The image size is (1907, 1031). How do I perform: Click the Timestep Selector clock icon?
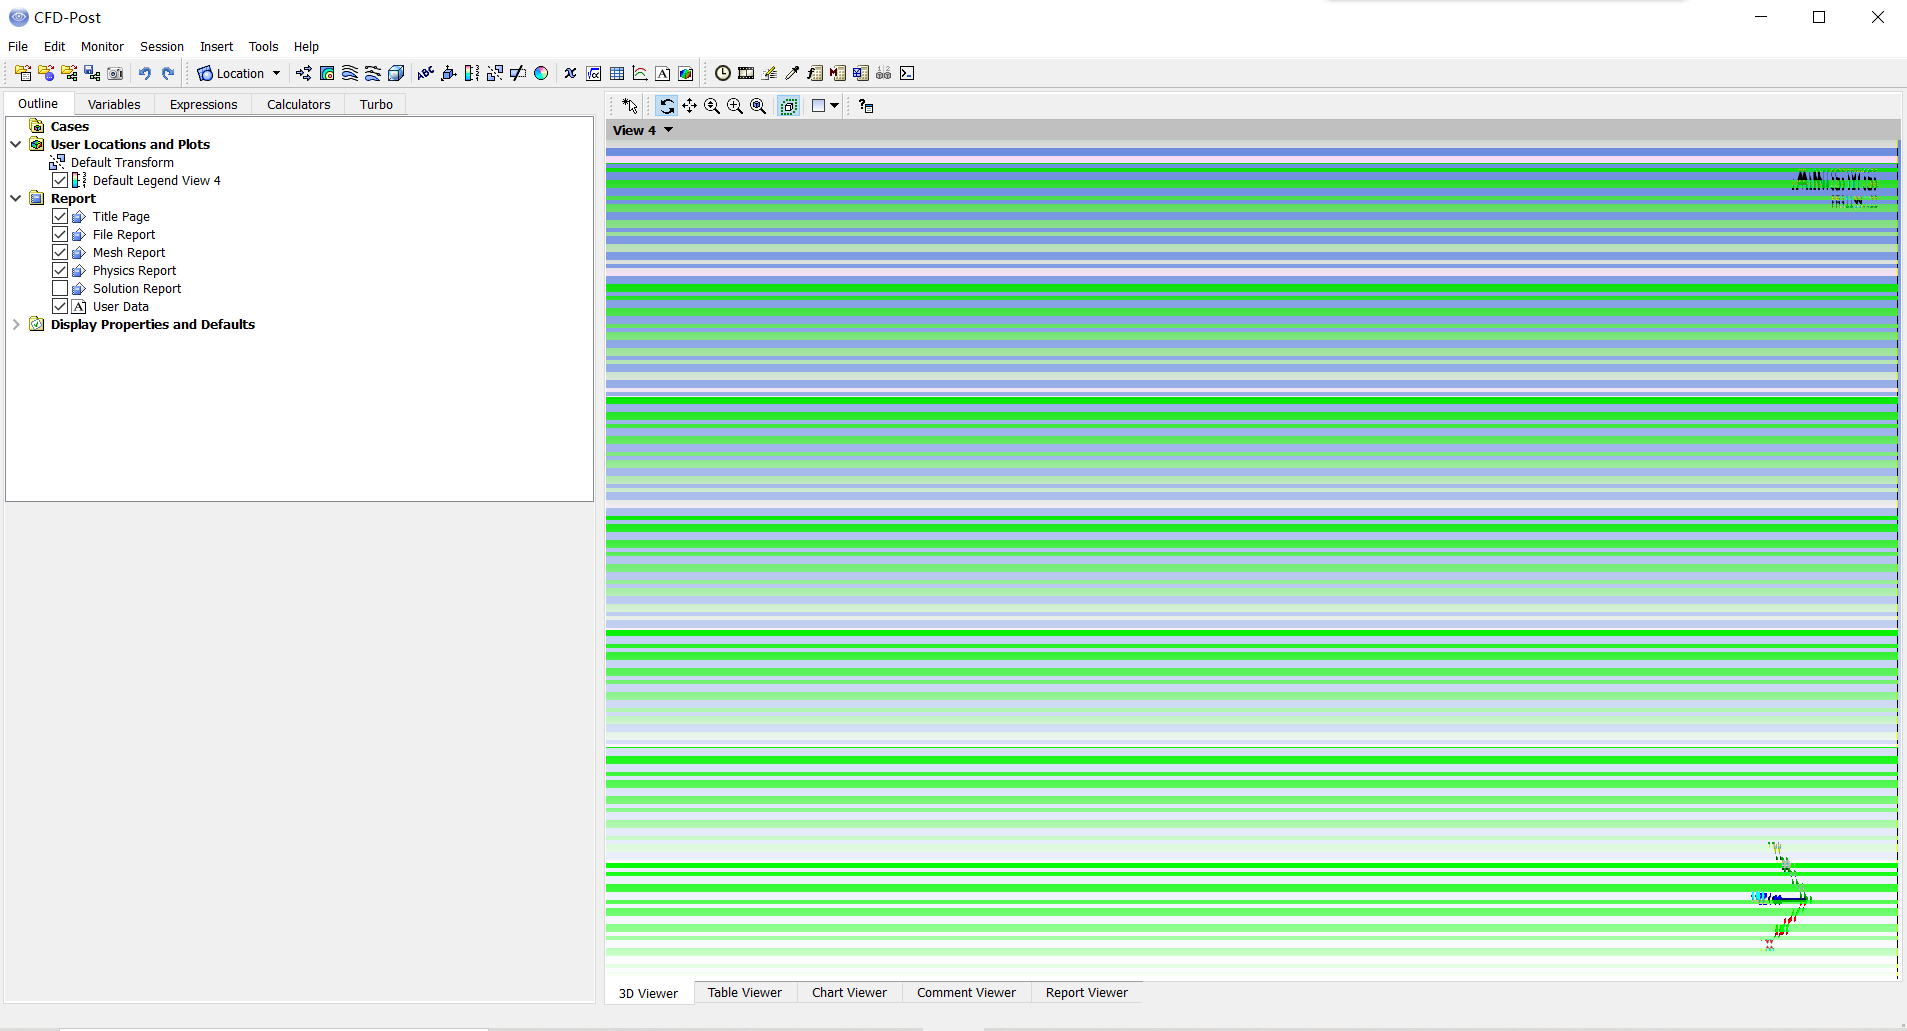click(722, 73)
